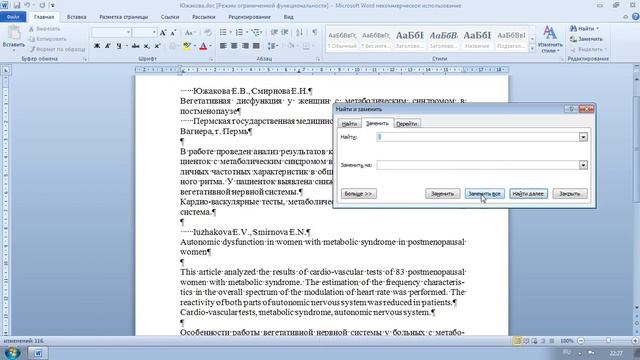Open the Windows Start menu

pos(12,353)
